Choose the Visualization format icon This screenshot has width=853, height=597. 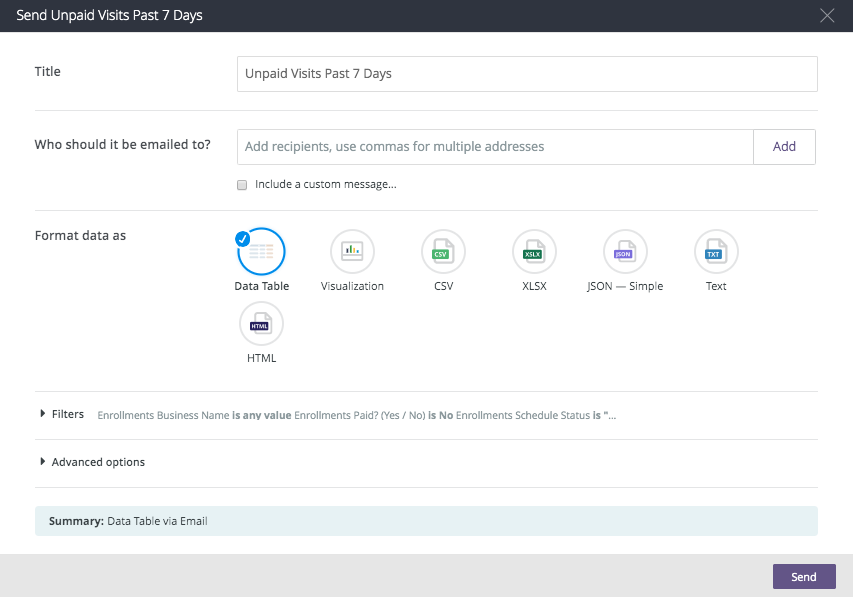coord(352,252)
